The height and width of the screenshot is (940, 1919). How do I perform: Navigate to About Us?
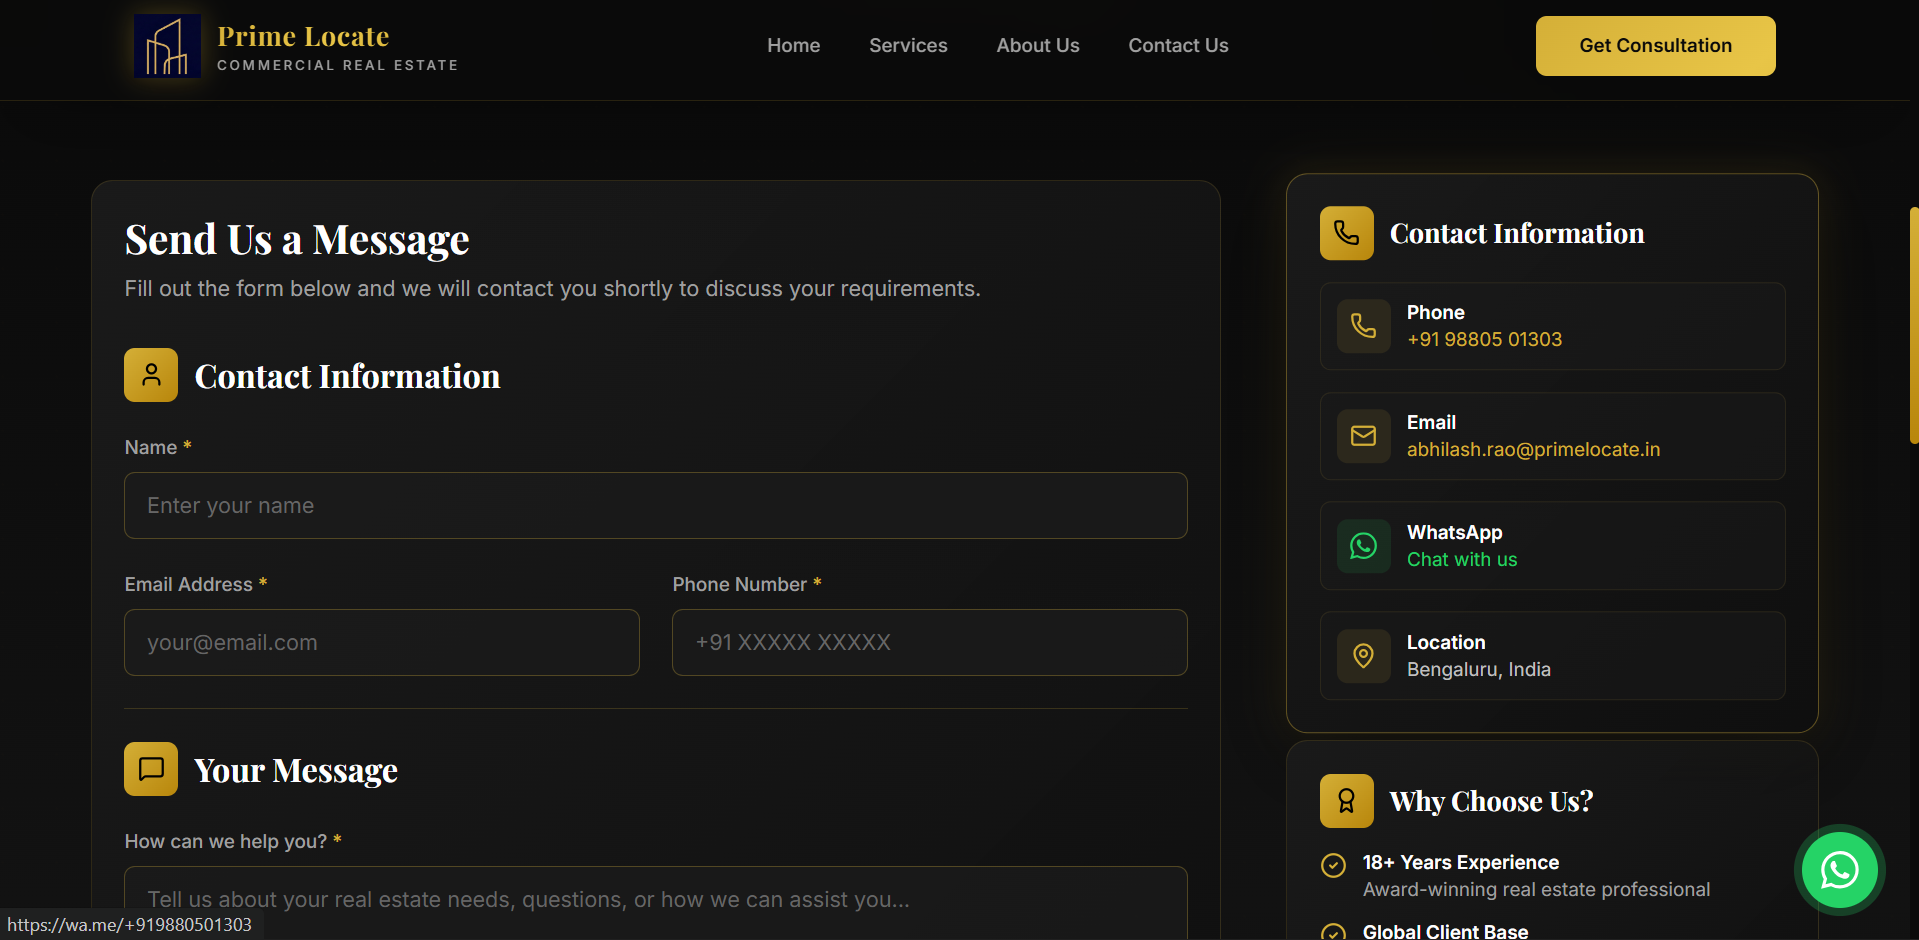click(1037, 46)
